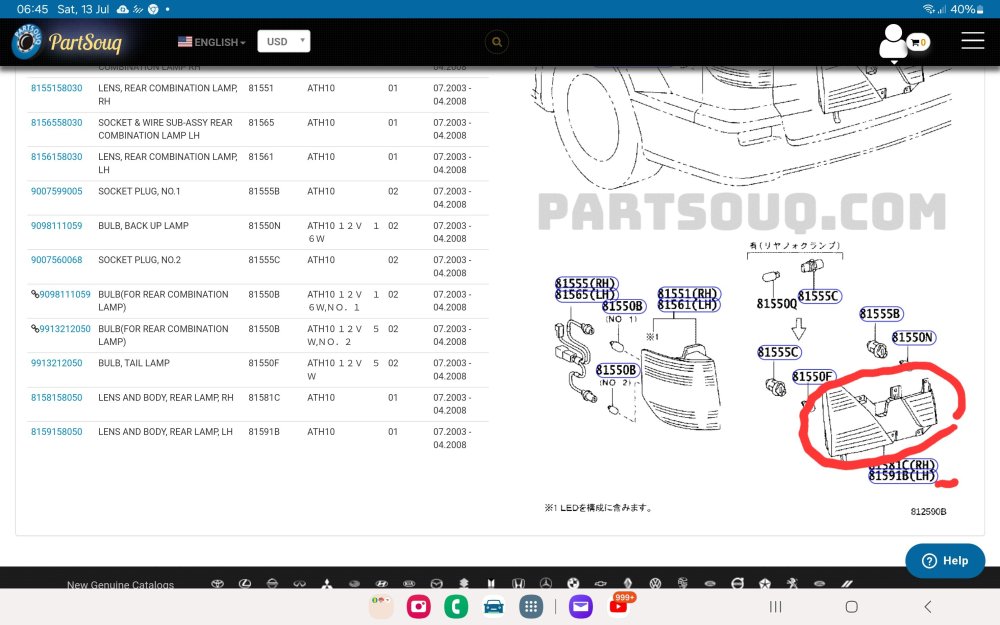Viewport: 1000px width, 625px height.
Task: Open the Hyundai catalog logo in footer
Action: [x=381, y=584]
